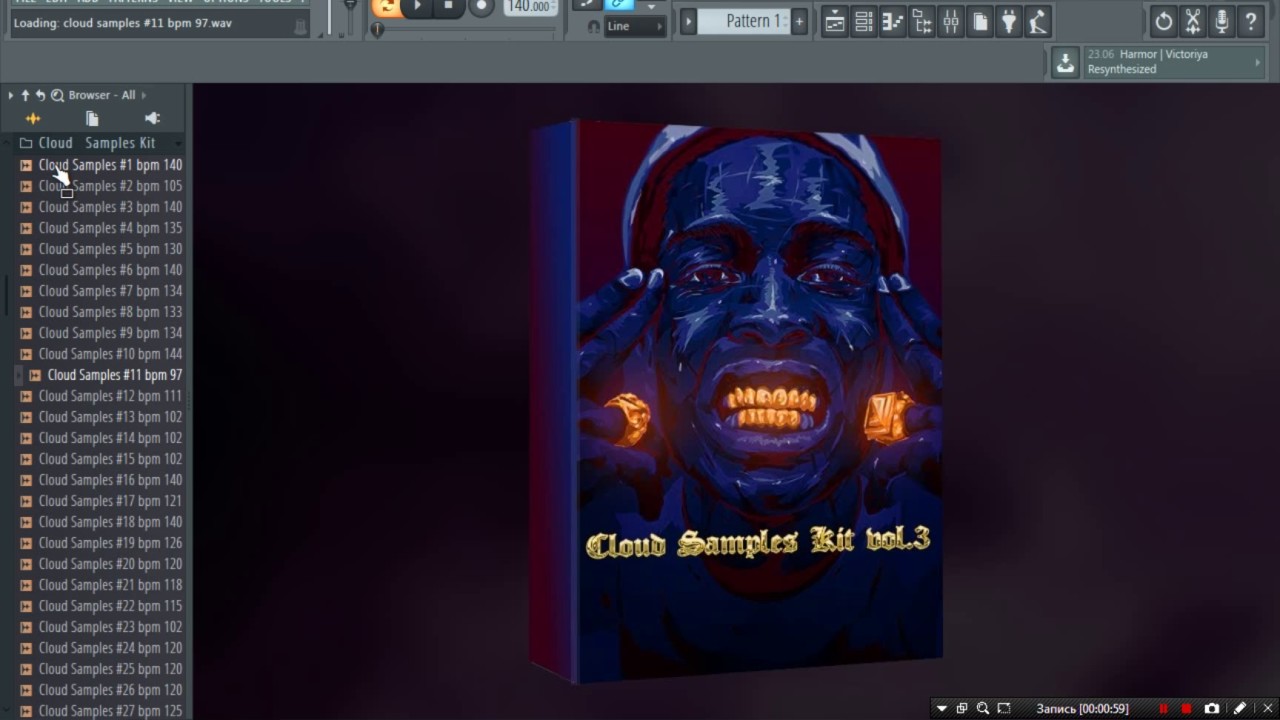Pause the screen recording

[1163, 708]
